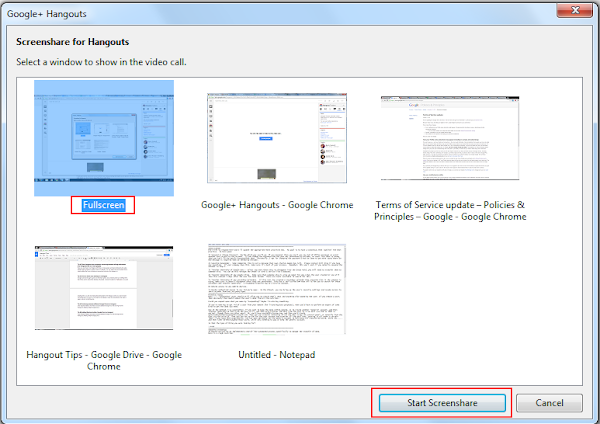Screen dimensions: 600x424
Task: Close the Google+ Hangouts dialog
Action: (575, 10)
